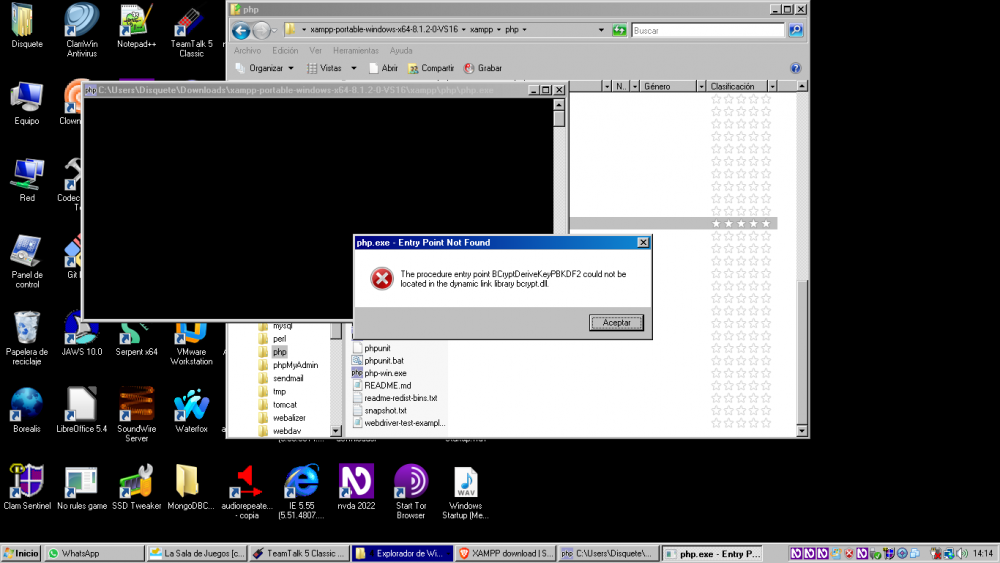Open the Notepad++ desktop icon
The height and width of the screenshot is (563, 1000).
click(x=136, y=24)
